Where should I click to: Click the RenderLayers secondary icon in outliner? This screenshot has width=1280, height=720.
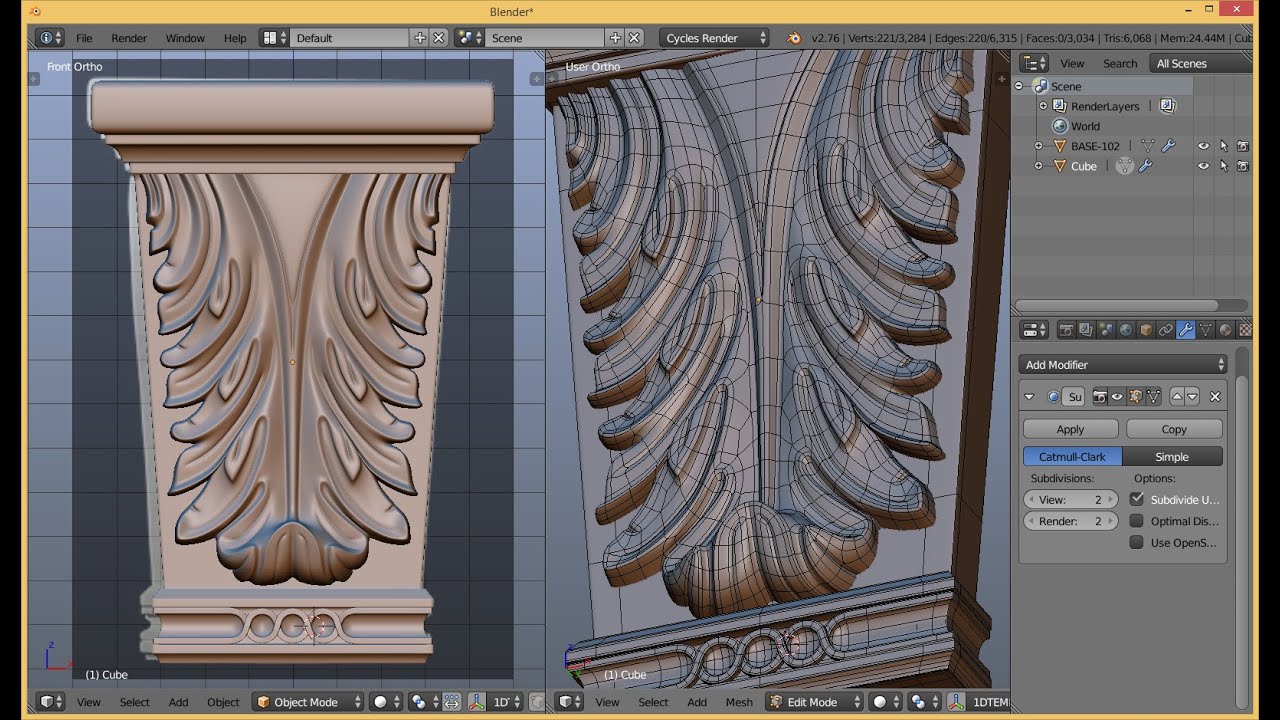pos(1167,106)
